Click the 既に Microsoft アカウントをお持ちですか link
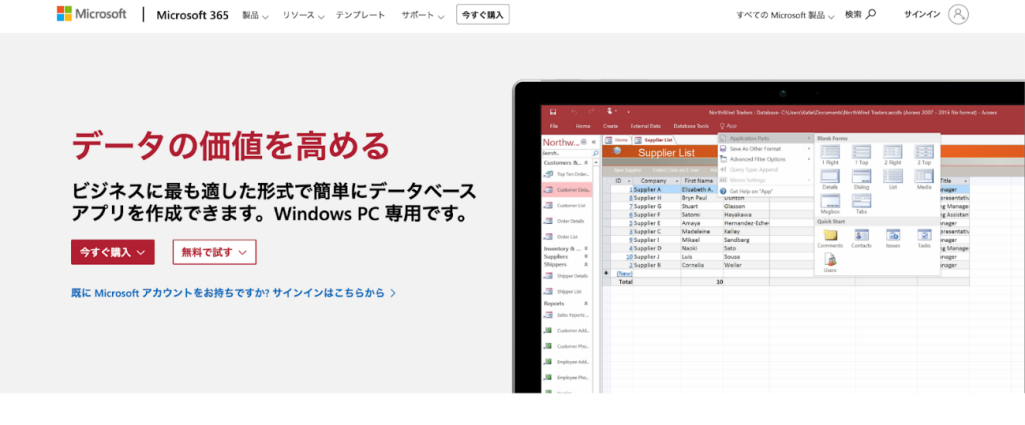1025x425 pixels. pos(233,293)
